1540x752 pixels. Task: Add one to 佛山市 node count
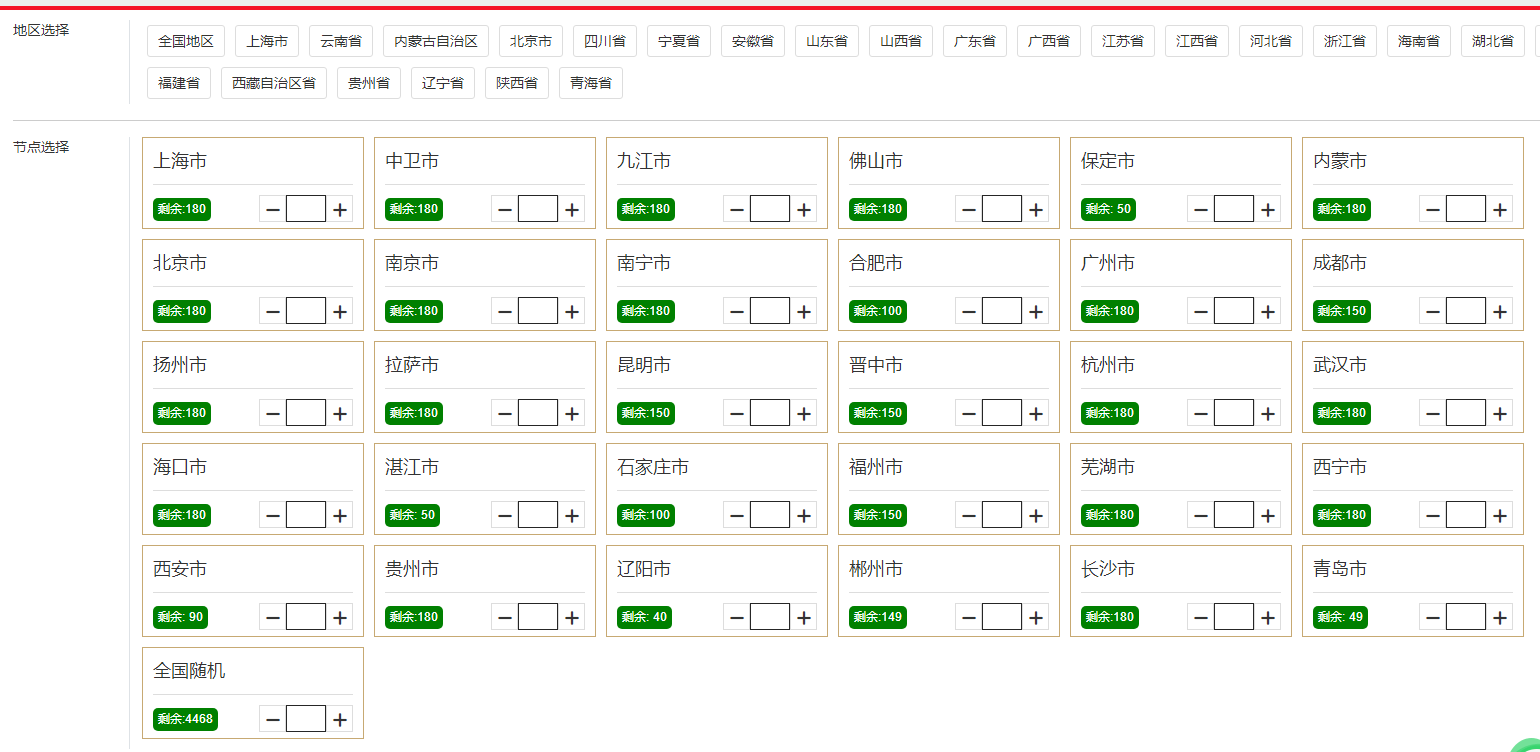1036,209
